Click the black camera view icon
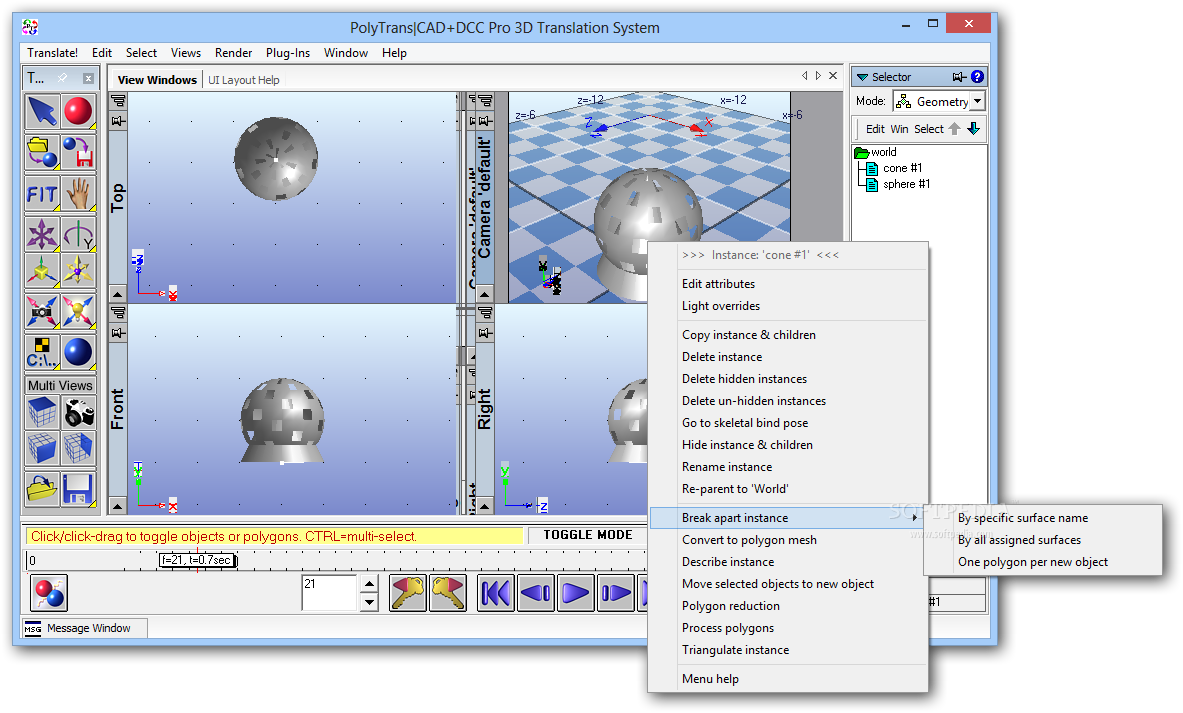This screenshot has width=1183, height=713. click(78, 413)
